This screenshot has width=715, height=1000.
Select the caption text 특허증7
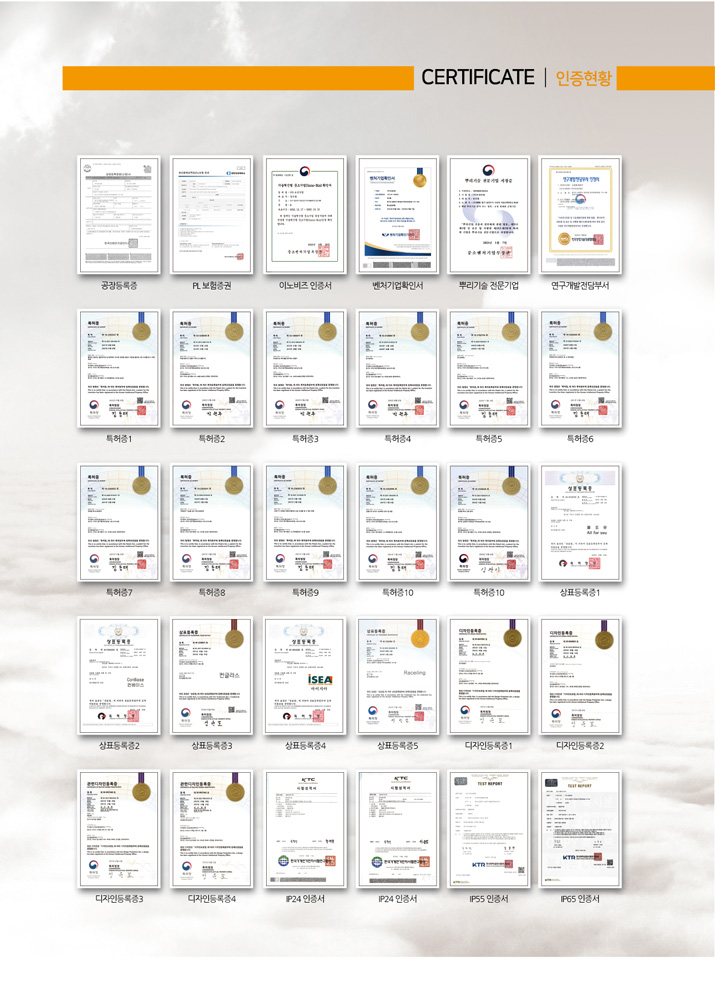click(119, 592)
